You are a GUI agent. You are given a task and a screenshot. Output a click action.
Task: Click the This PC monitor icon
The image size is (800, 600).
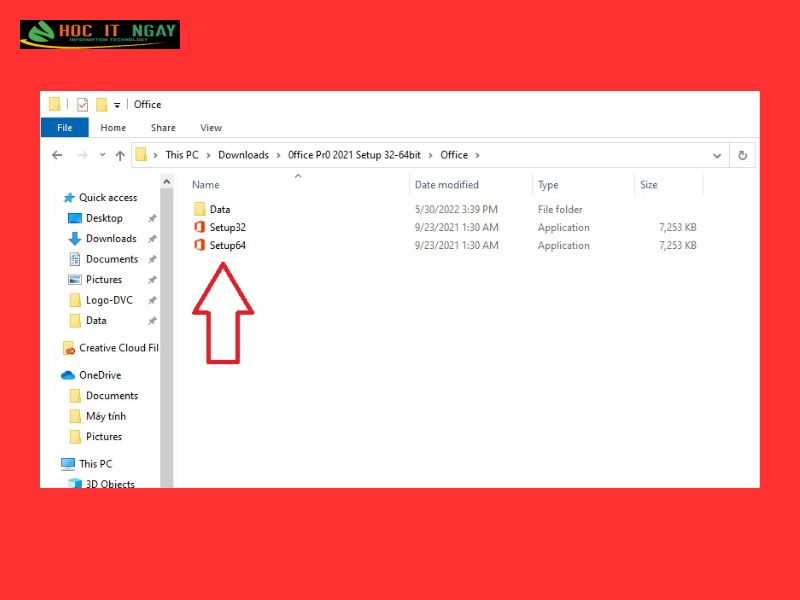coord(68,464)
